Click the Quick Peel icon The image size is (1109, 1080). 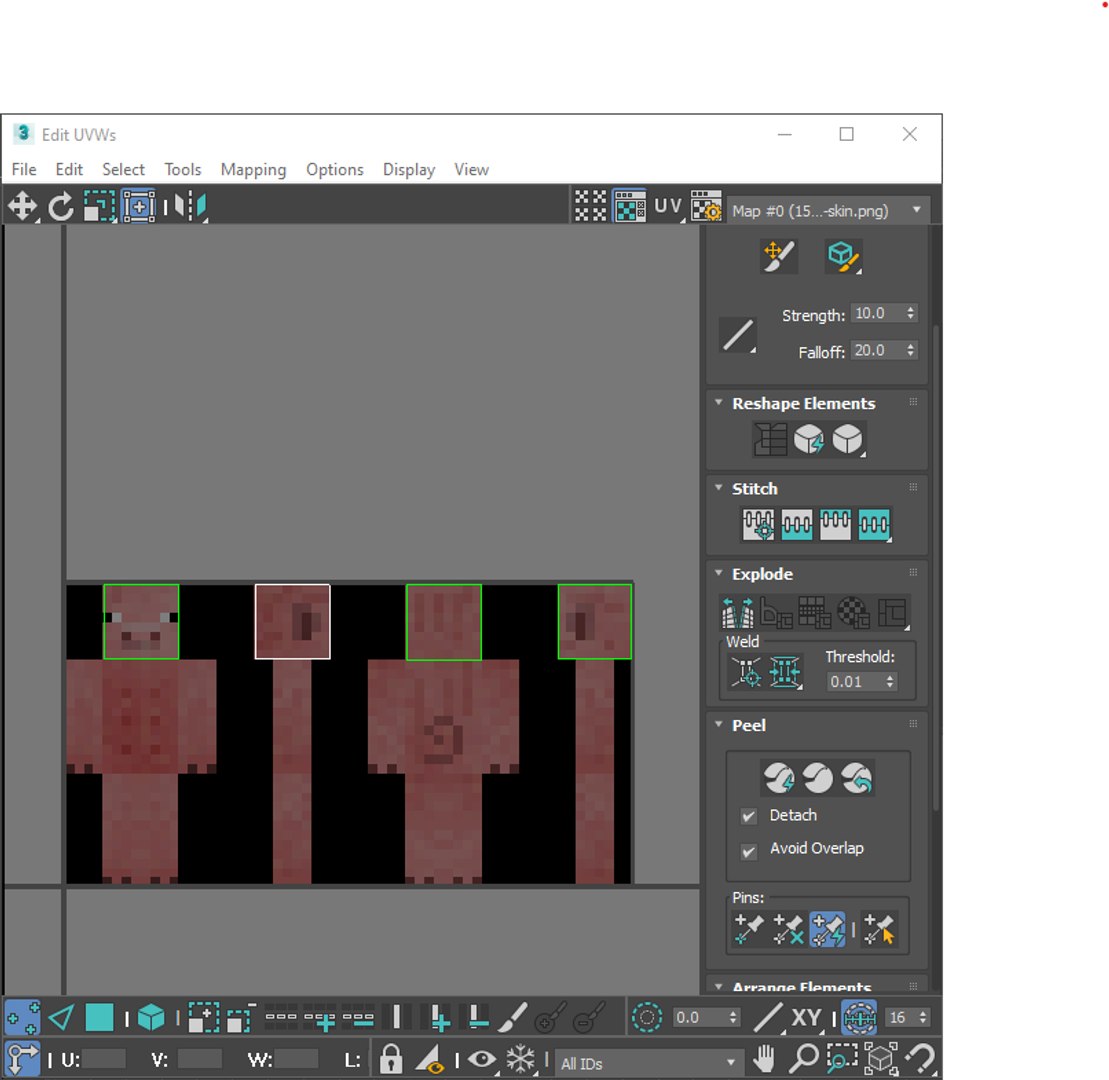pyautogui.click(x=779, y=778)
